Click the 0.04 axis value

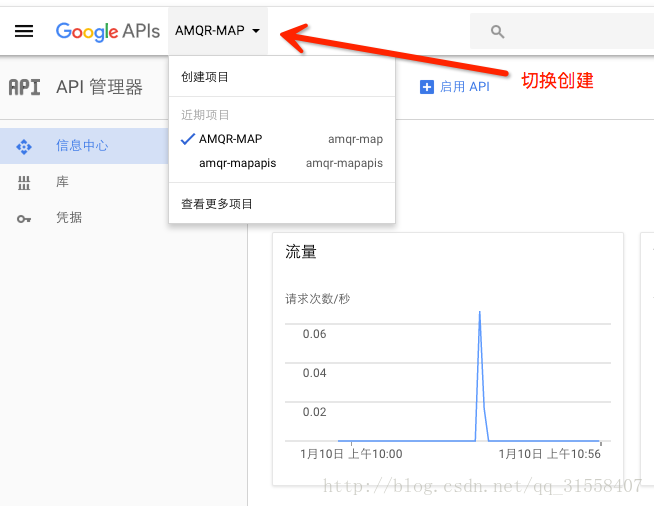[x=314, y=373]
